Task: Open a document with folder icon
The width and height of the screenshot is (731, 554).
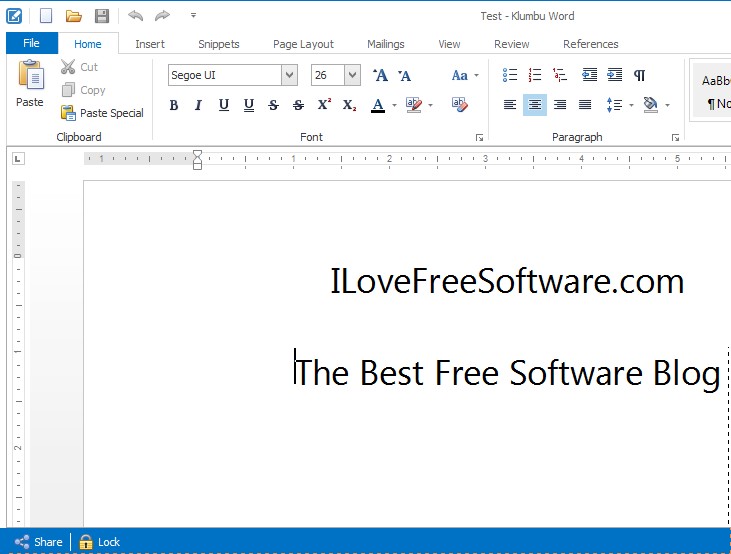Action: [74, 16]
